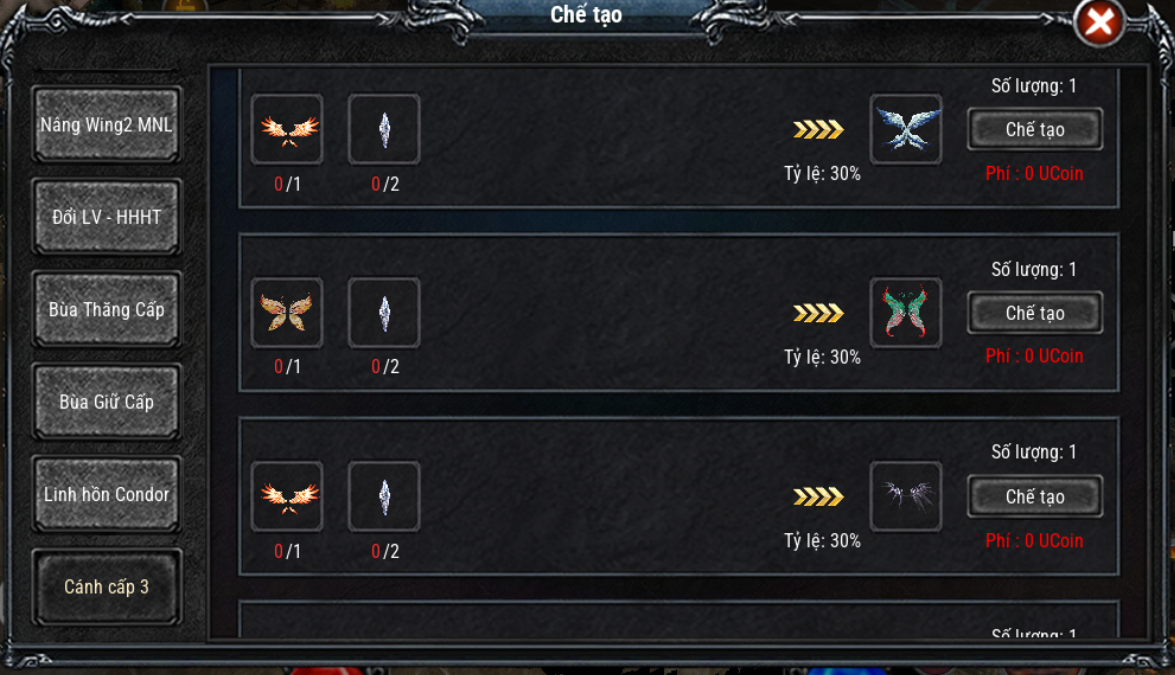Click the crystal gem in second recipe
This screenshot has width=1175, height=675.
click(384, 312)
